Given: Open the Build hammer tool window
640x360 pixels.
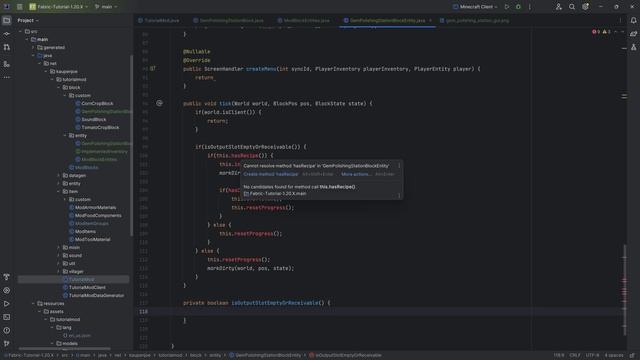Looking at the screenshot, I should point(7,277).
